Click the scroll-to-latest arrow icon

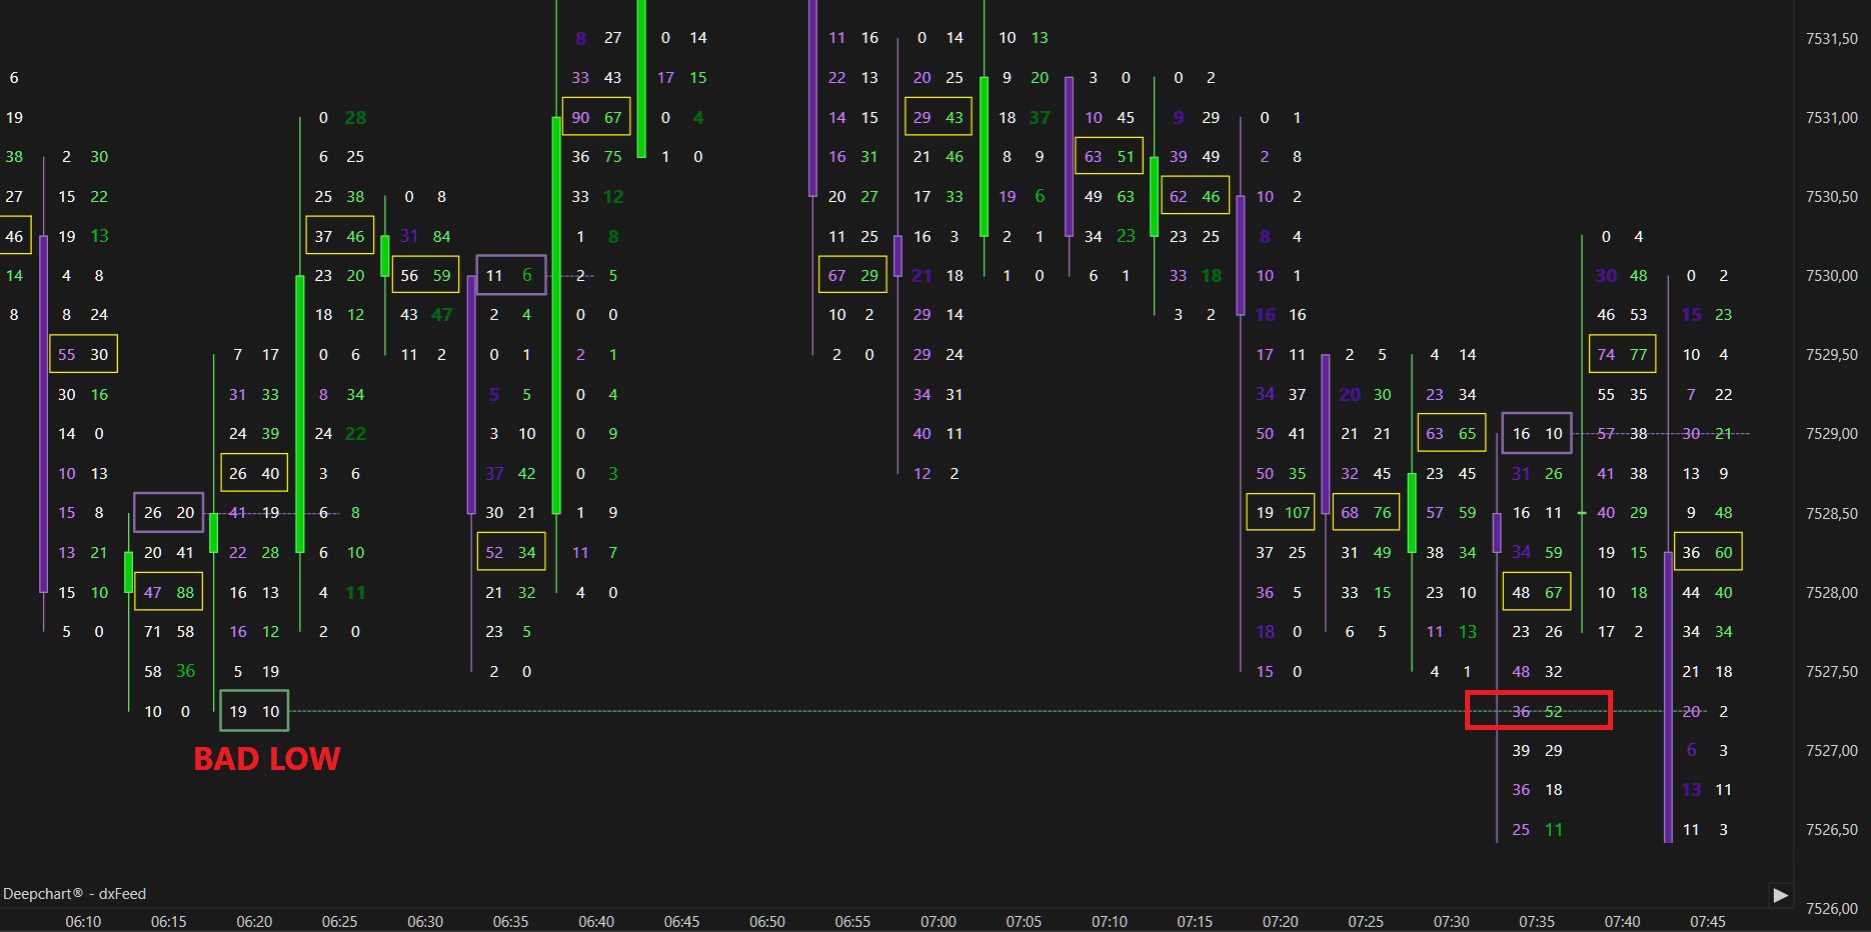tap(1780, 895)
